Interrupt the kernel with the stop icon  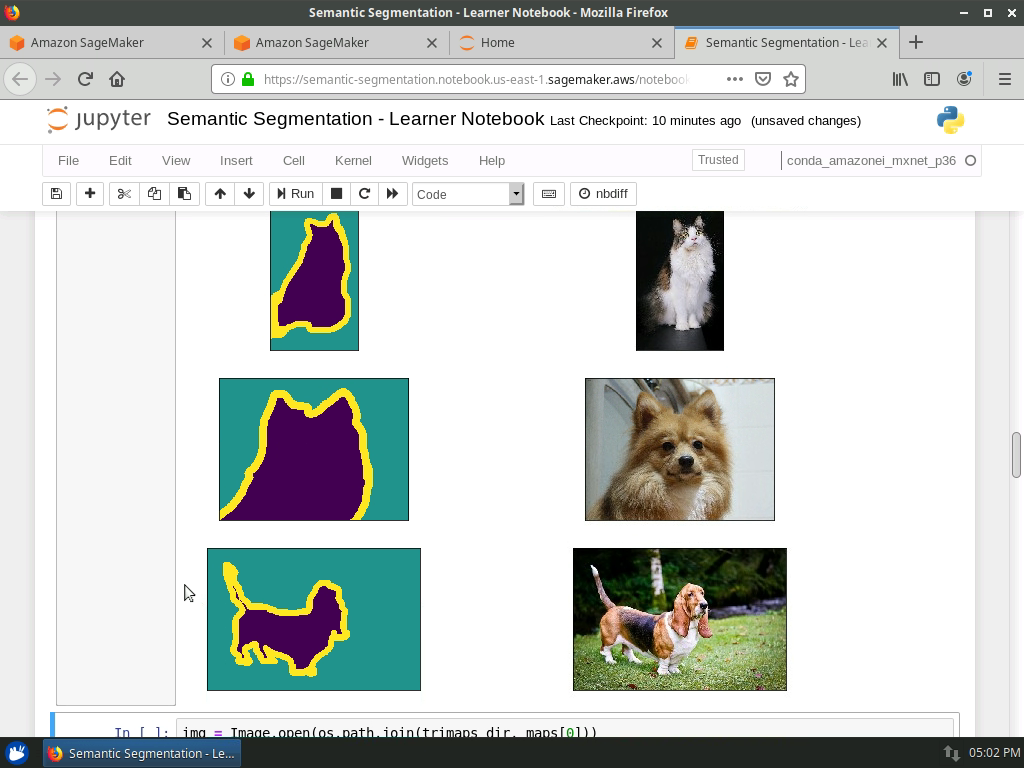point(336,194)
